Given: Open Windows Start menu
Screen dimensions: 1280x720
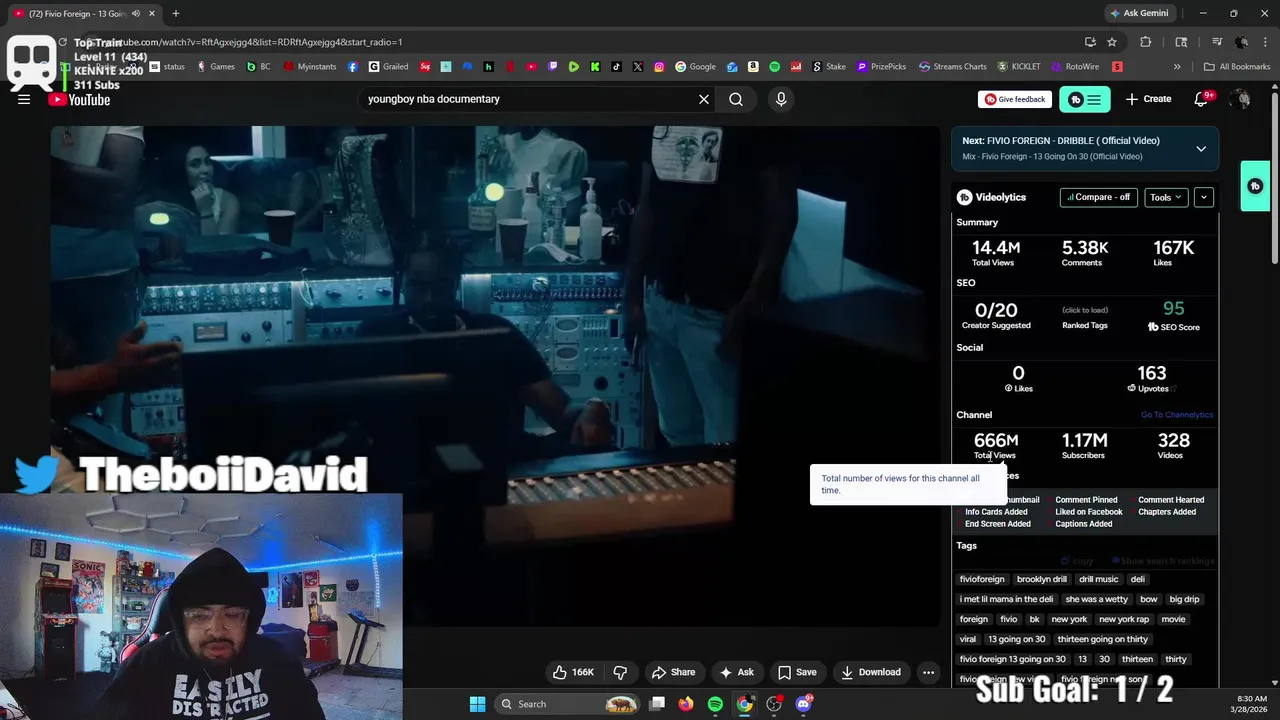Looking at the screenshot, I should pos(477,704).
